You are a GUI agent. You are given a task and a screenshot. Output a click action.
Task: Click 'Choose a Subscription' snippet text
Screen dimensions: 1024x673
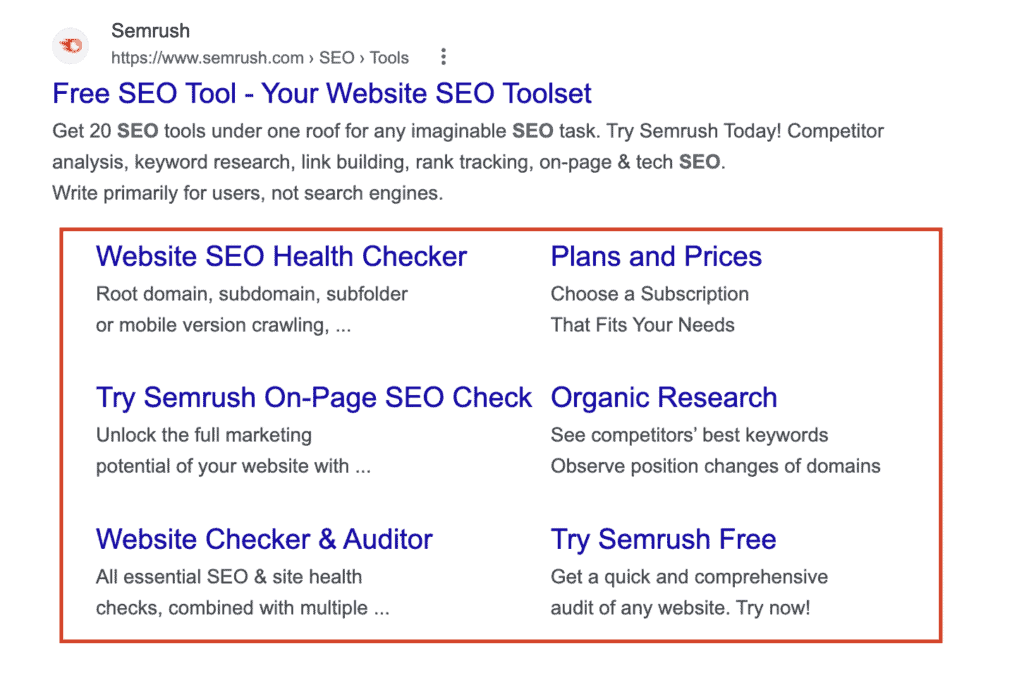(x=650, y=294)
